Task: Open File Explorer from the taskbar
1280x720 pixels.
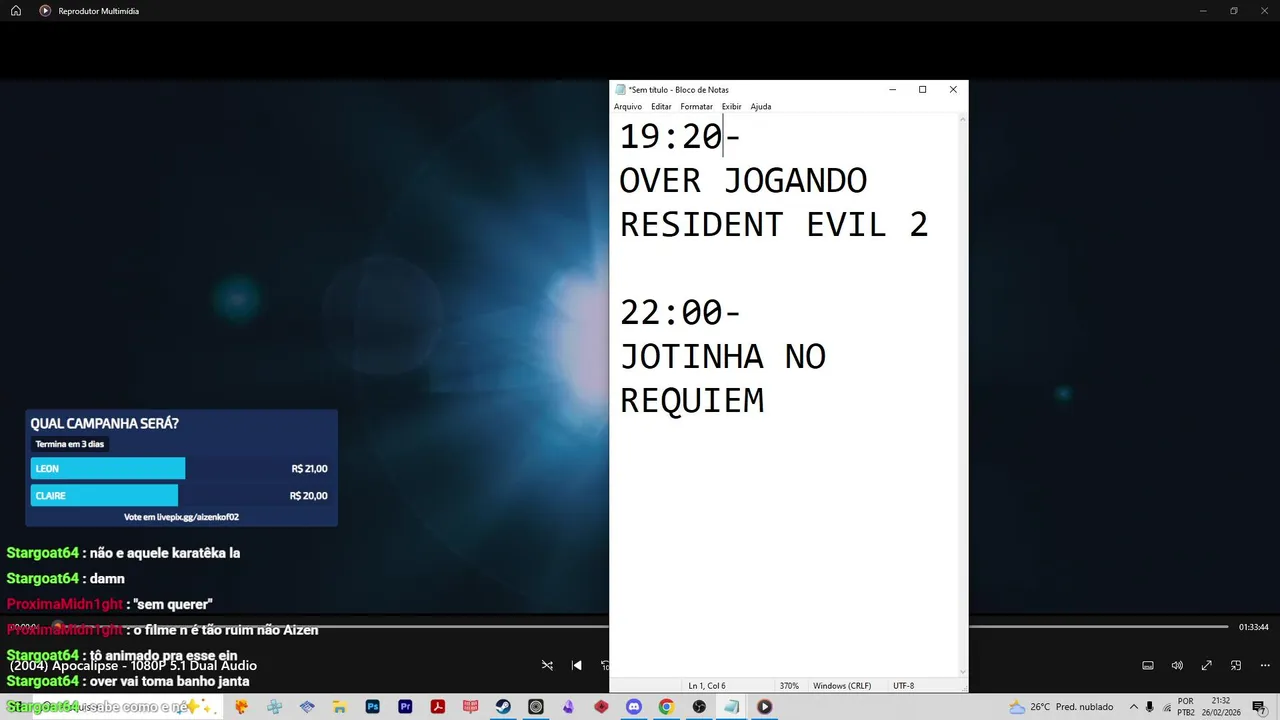Action: click(x=339, y=706)
